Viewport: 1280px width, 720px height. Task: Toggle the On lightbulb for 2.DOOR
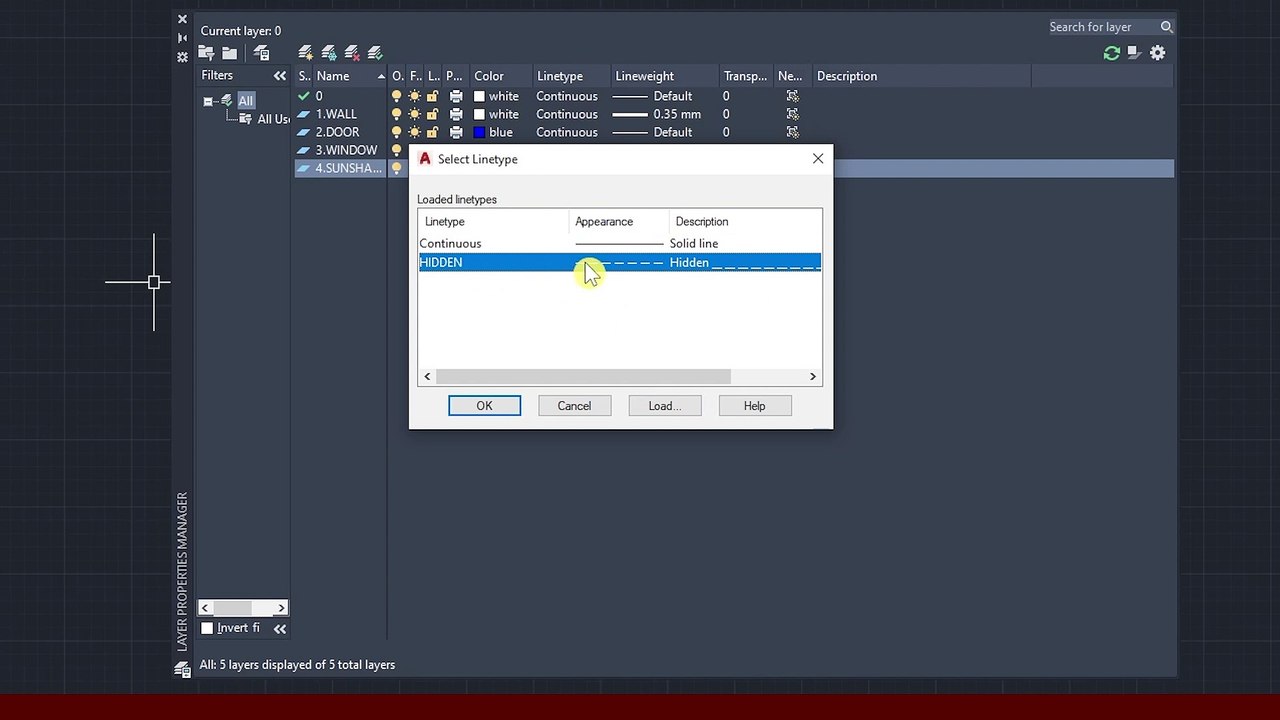coord(396,132)
